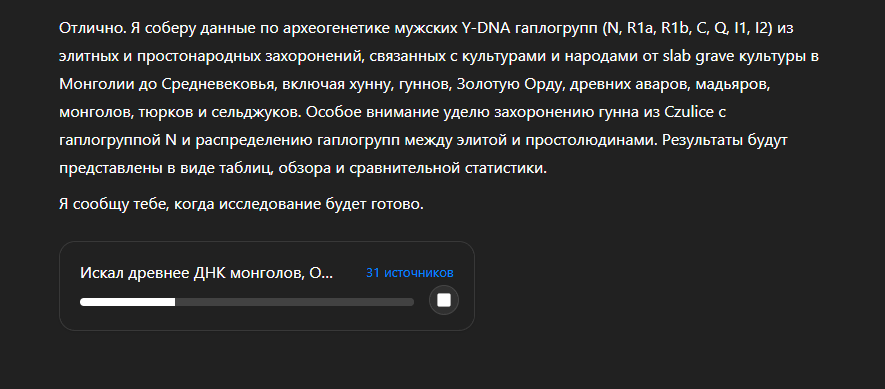Click the word простолюдинами in the text
Screen dimensions: 885x389
tap(592, 141)
